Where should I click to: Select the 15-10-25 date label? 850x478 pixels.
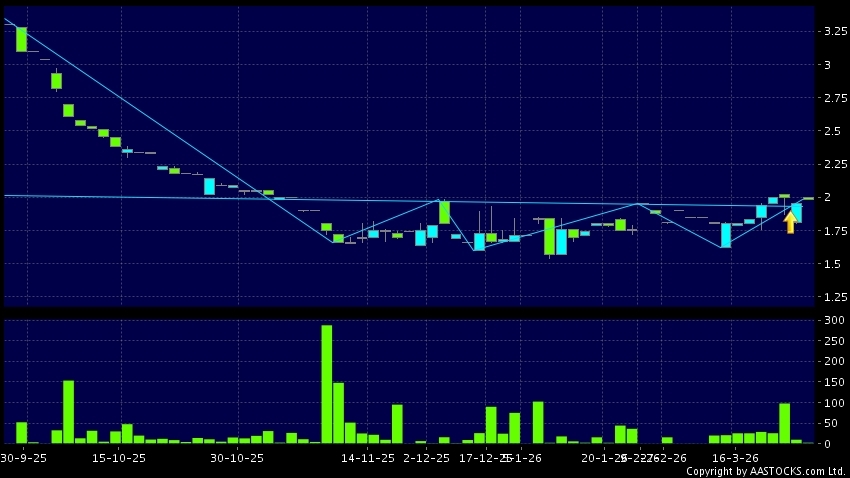pos(118,457)
